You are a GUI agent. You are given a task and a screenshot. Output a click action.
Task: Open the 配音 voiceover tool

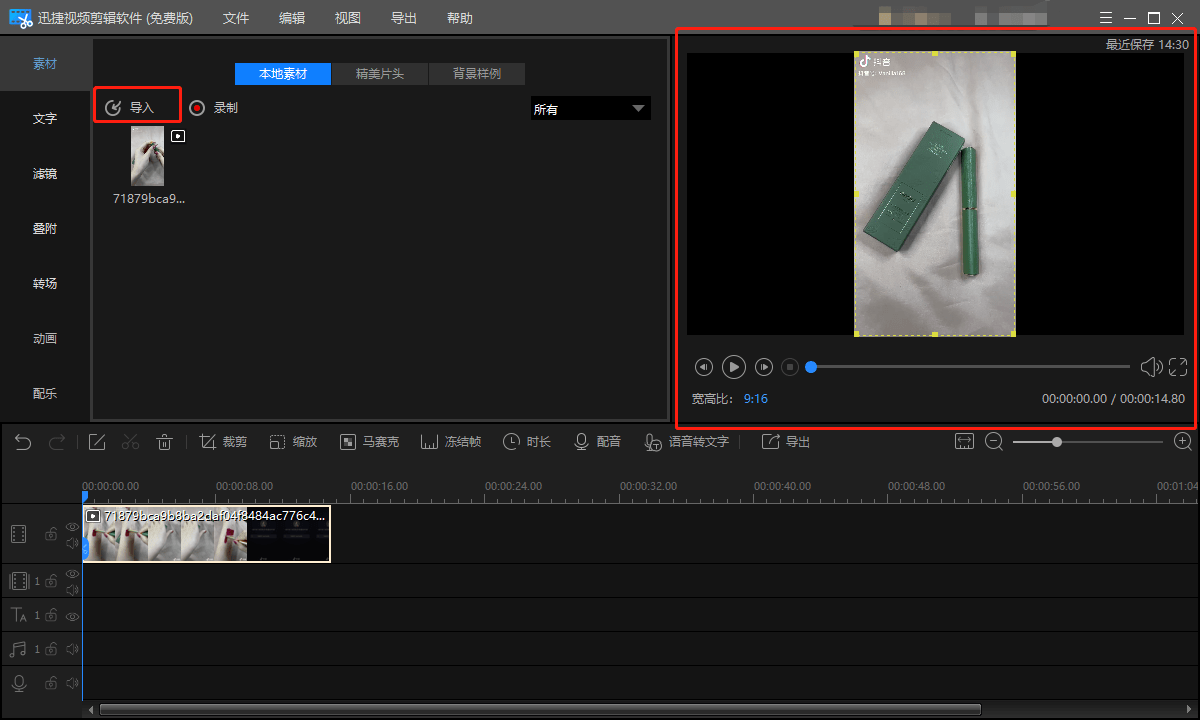597,442
